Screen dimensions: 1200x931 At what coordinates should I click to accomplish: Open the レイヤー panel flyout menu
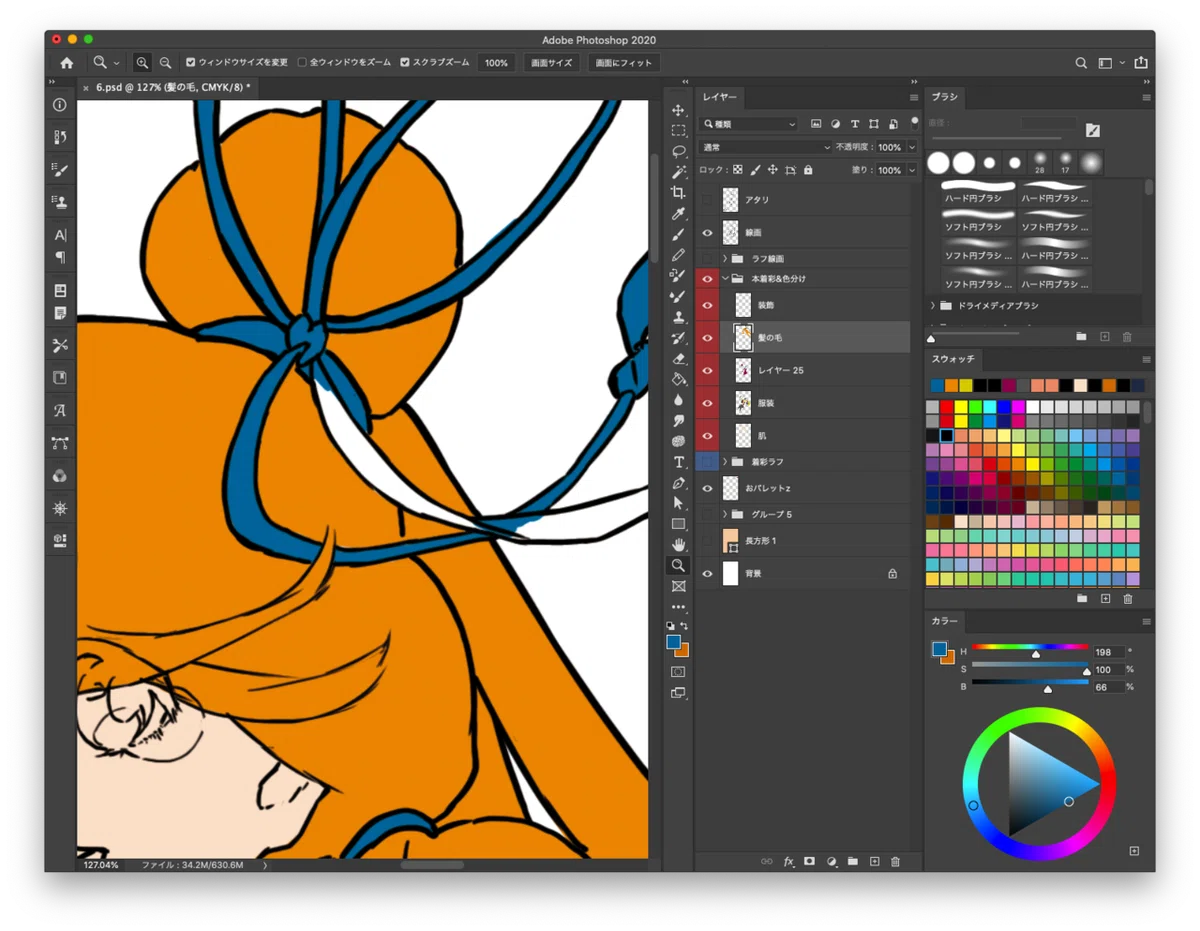point(914,97)
